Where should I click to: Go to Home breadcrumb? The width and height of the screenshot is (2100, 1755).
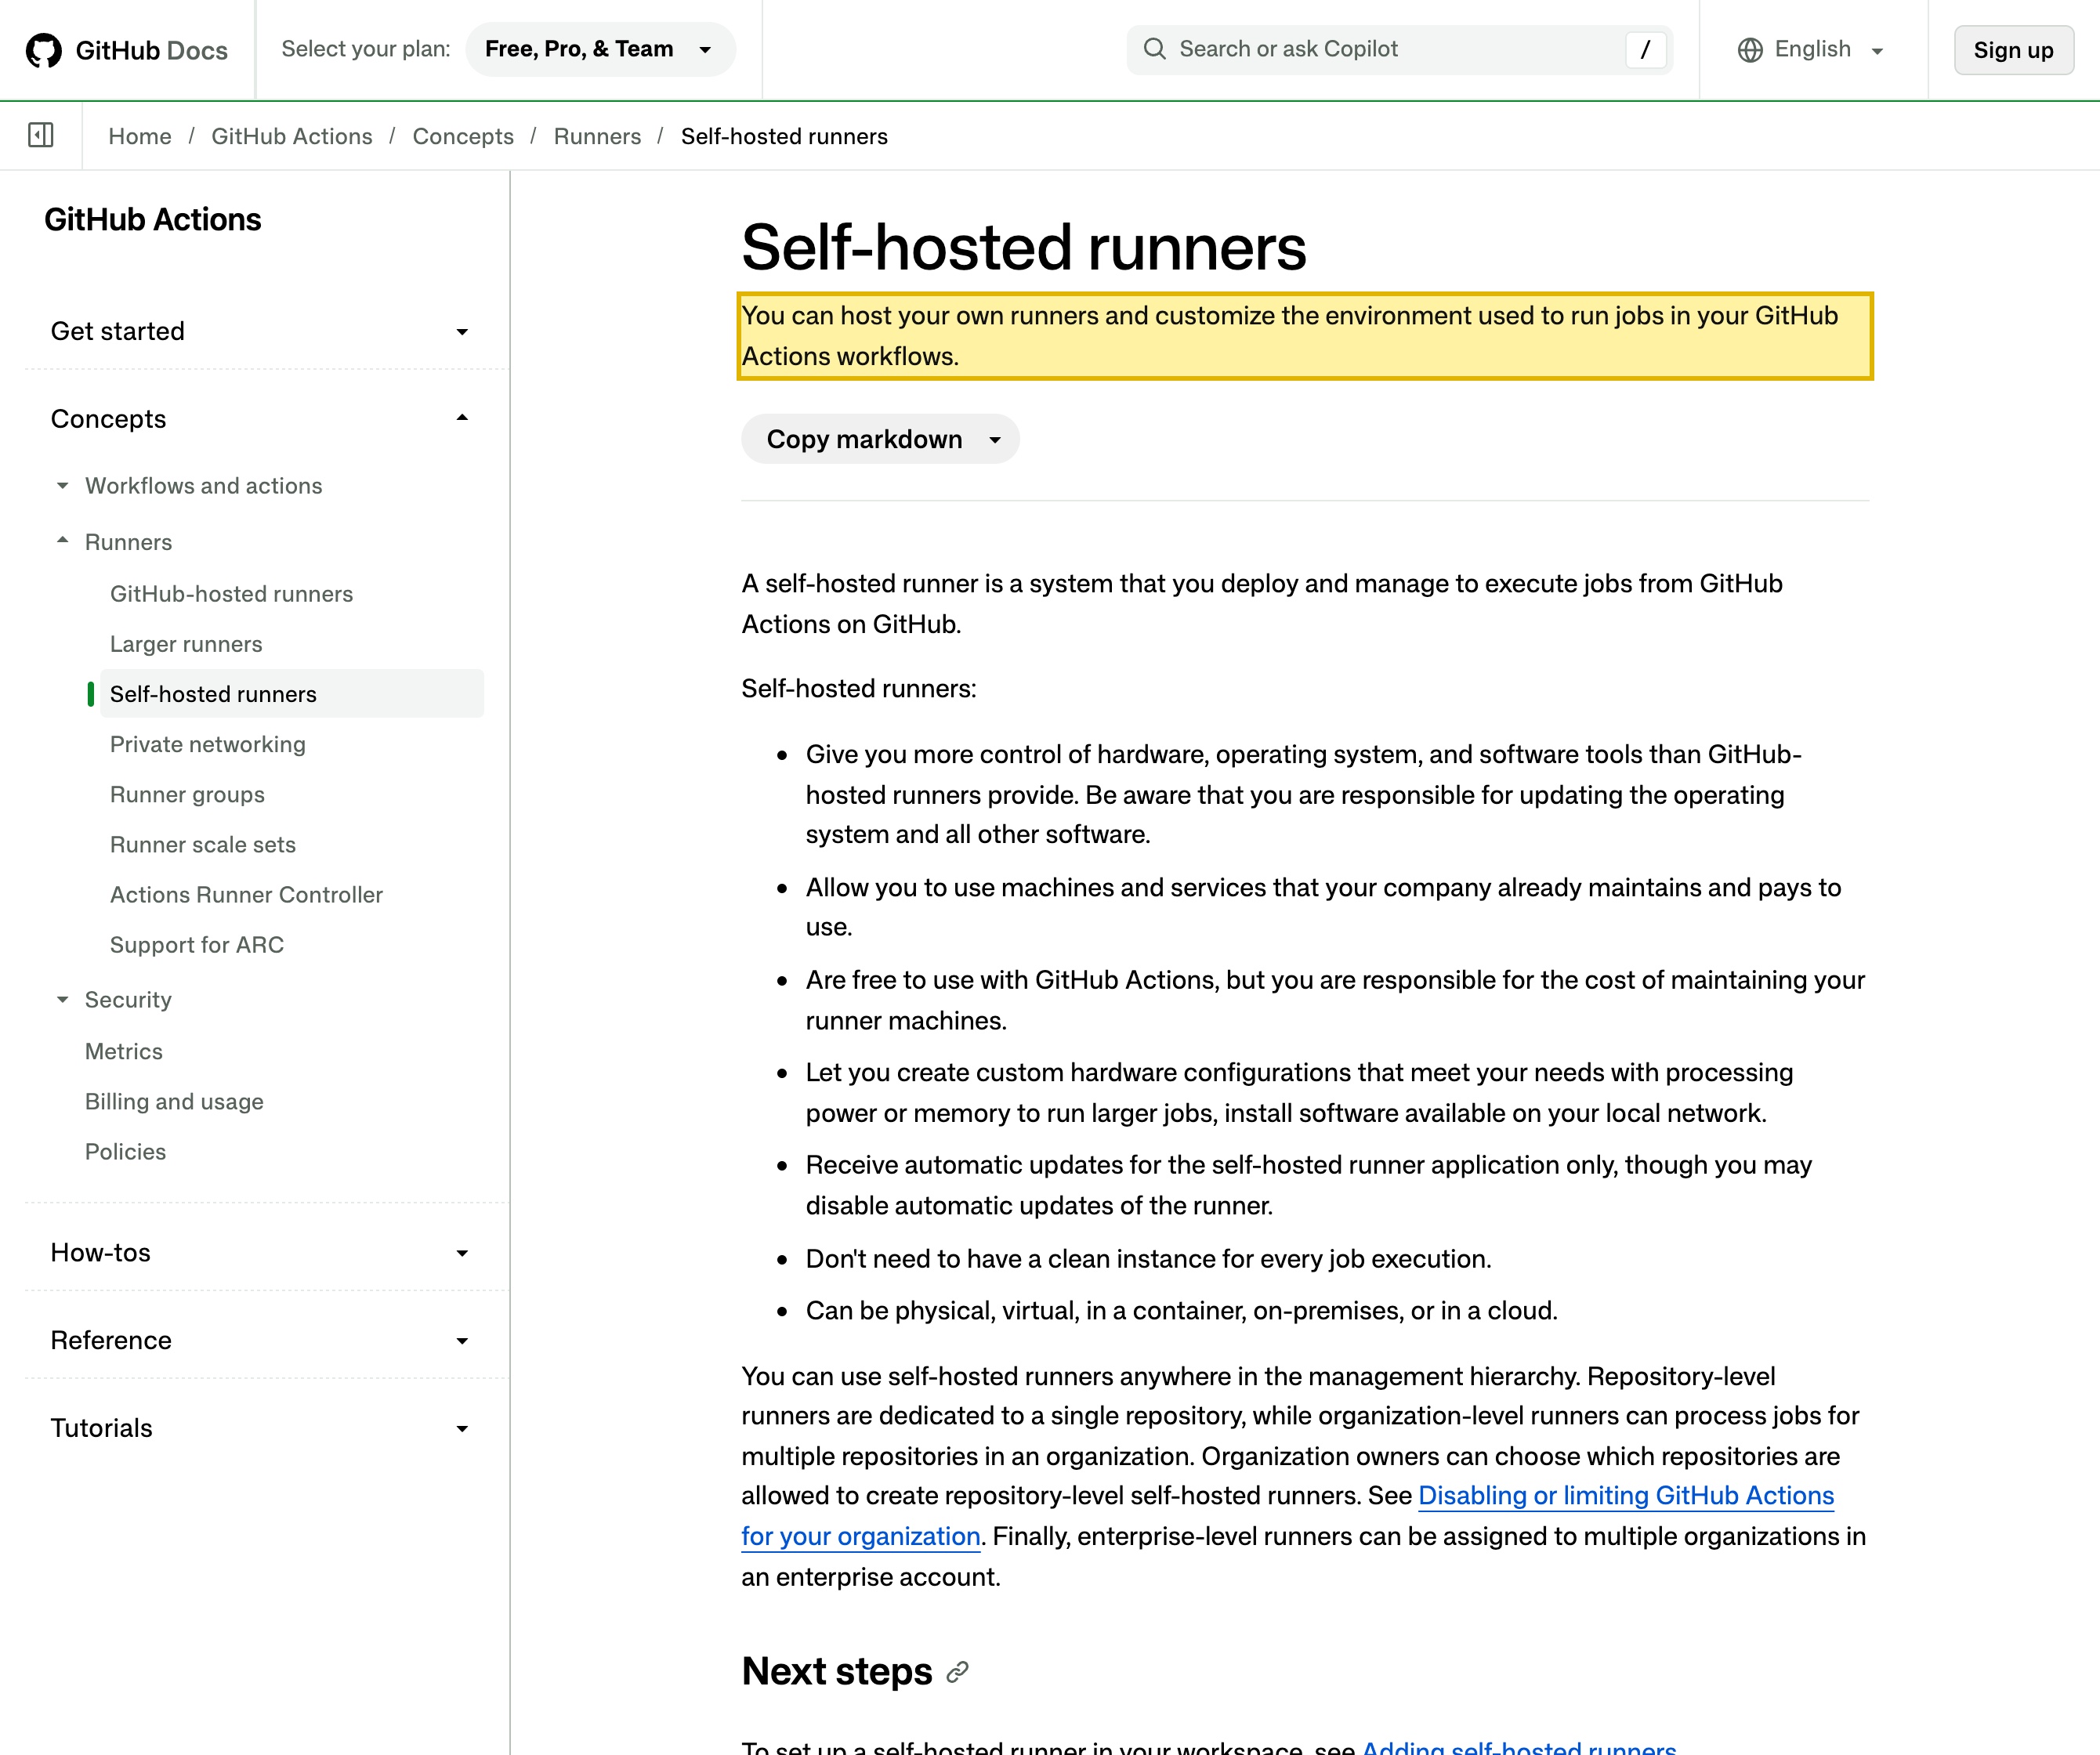[140, 136]
